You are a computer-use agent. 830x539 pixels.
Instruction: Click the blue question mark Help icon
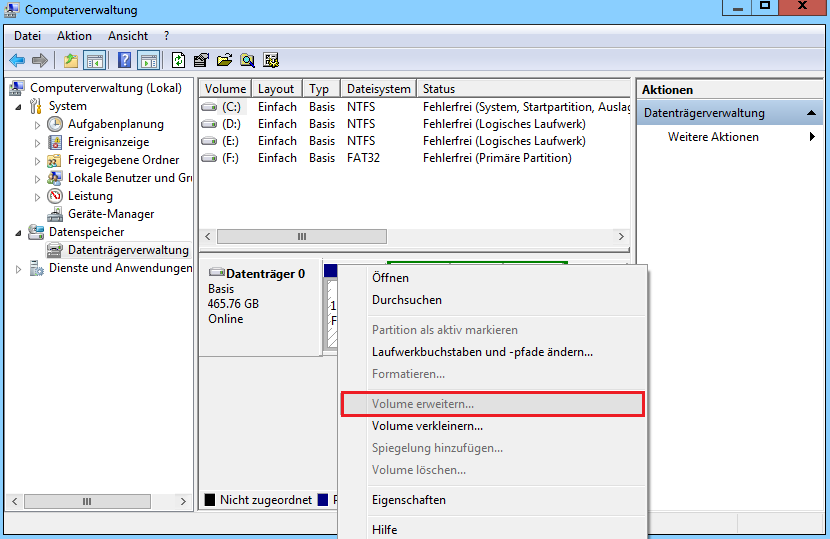[x=124, y=60]
